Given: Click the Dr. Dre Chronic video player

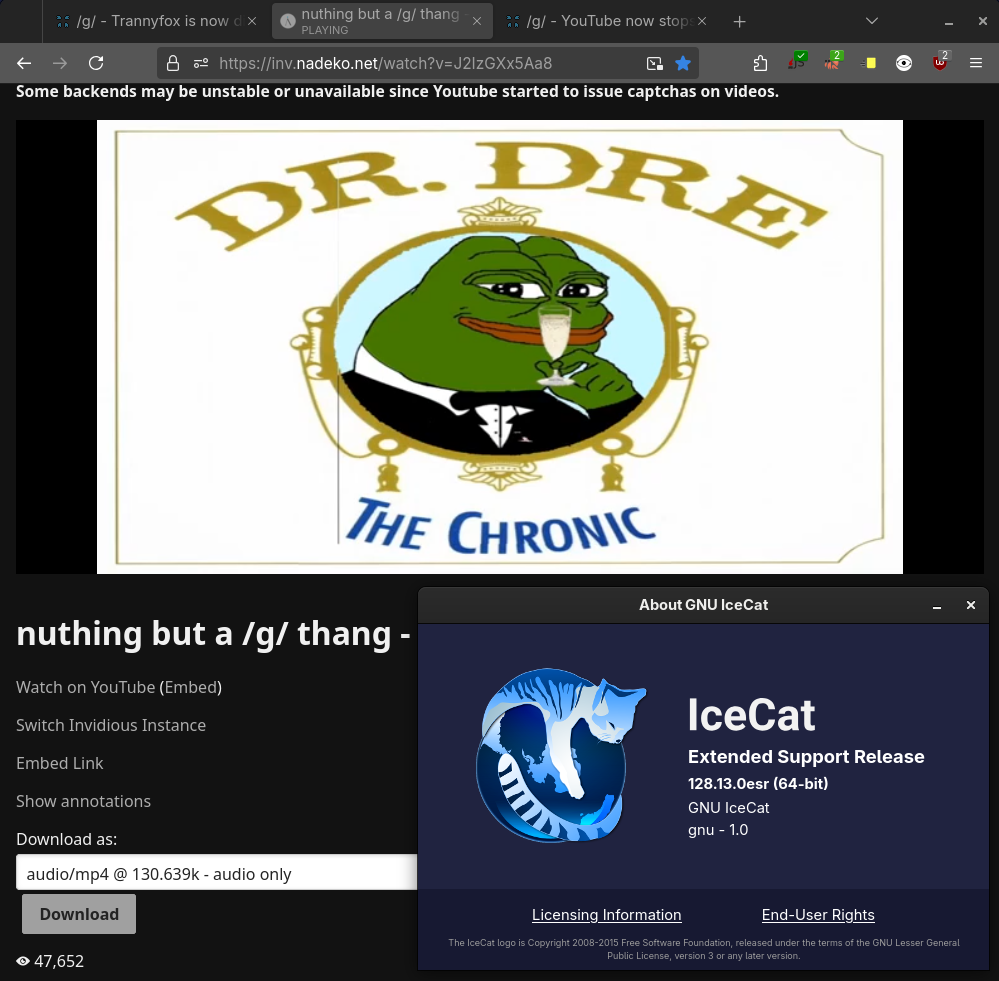Looking at the screenshot, I should pos(500,347).
